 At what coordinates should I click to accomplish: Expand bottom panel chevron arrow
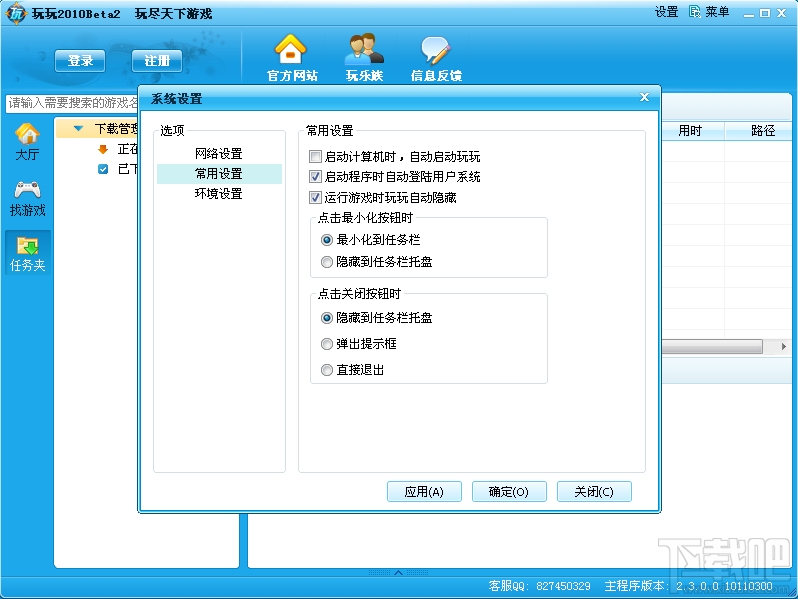[x=398, y=573]
